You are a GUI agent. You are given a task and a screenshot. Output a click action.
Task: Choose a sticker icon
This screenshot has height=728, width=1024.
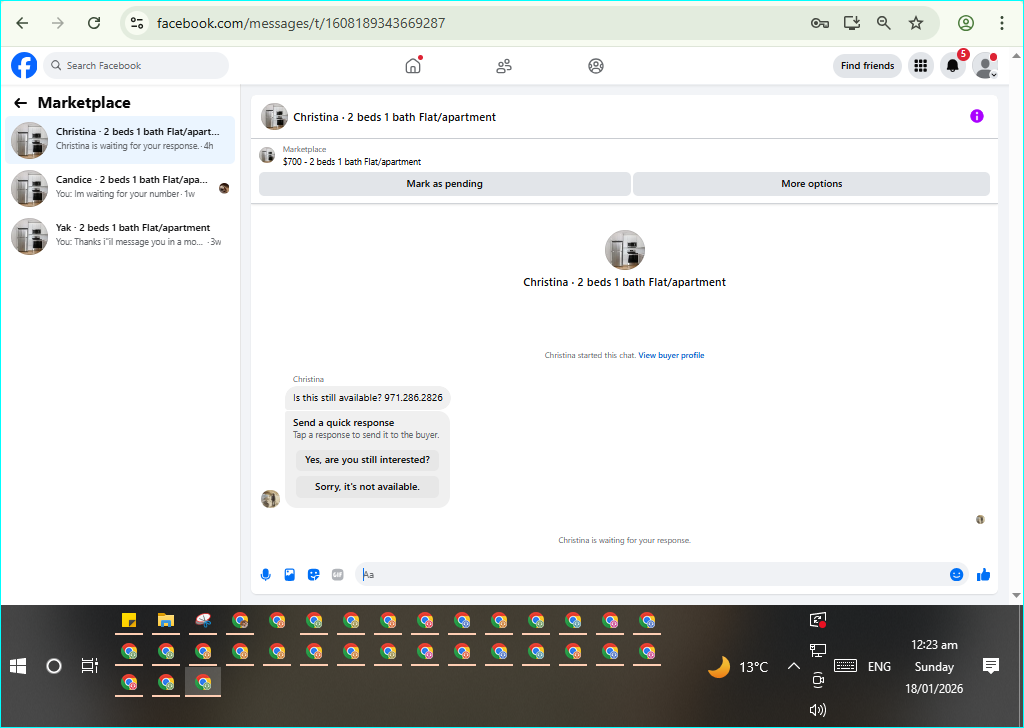click(x=313, y=575)
